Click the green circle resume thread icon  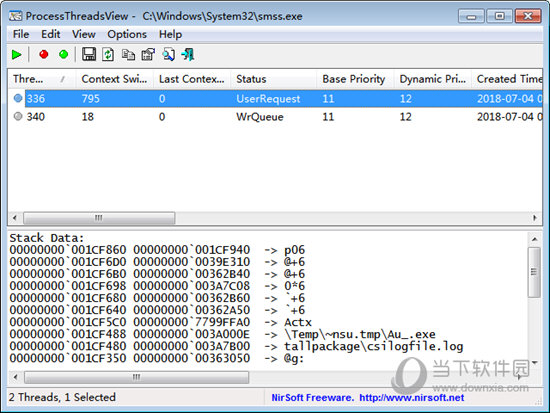pos(63,54)
